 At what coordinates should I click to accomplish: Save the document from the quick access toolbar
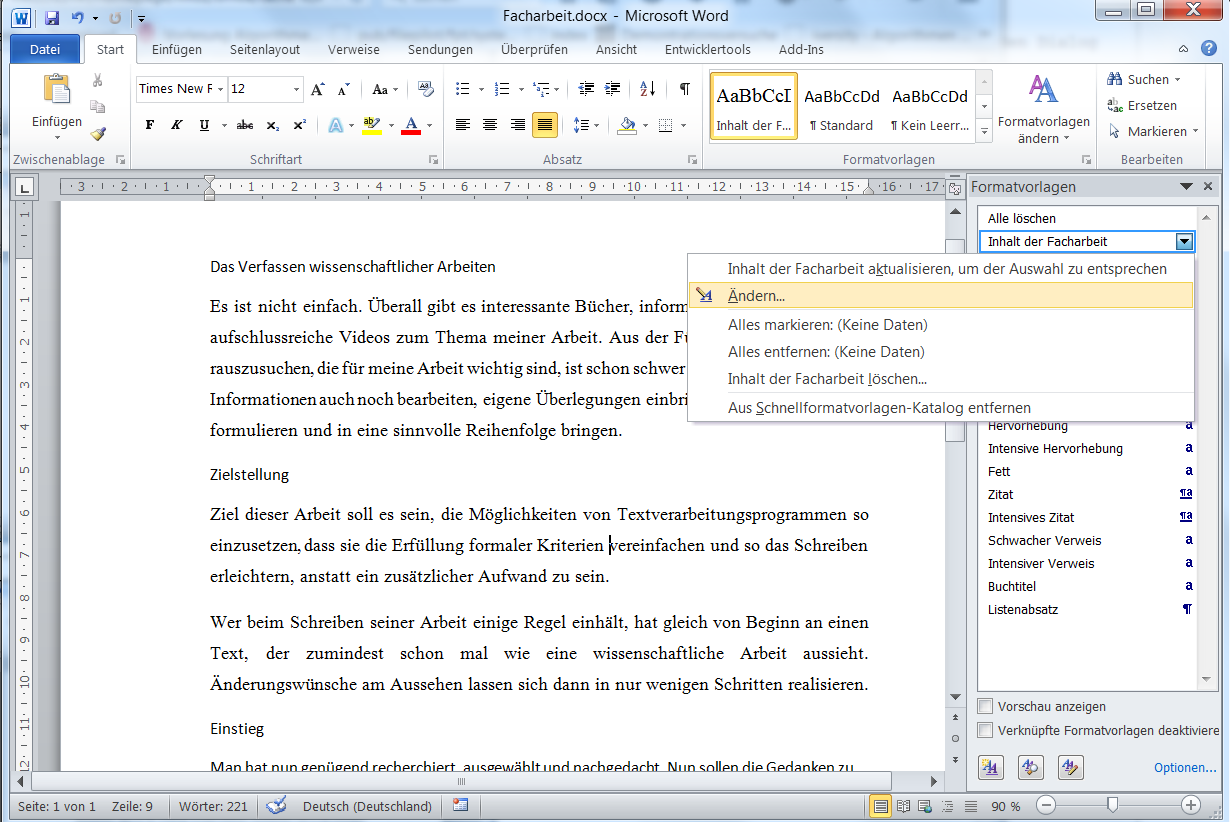pos(52,18)
